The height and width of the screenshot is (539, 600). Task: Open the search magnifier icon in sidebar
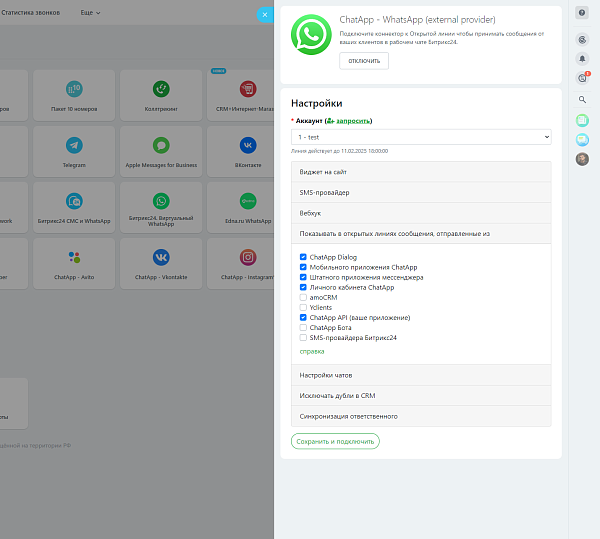582,99
